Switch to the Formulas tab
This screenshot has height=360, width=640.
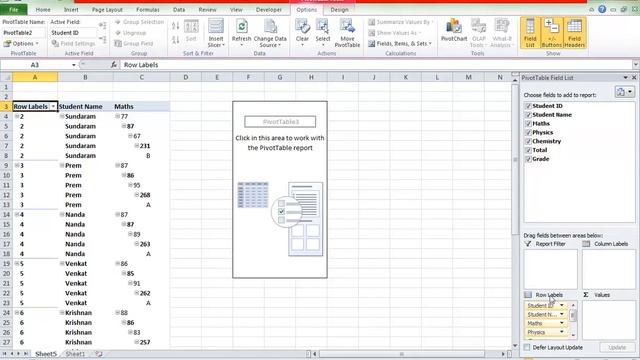click(x=148, y=9)
